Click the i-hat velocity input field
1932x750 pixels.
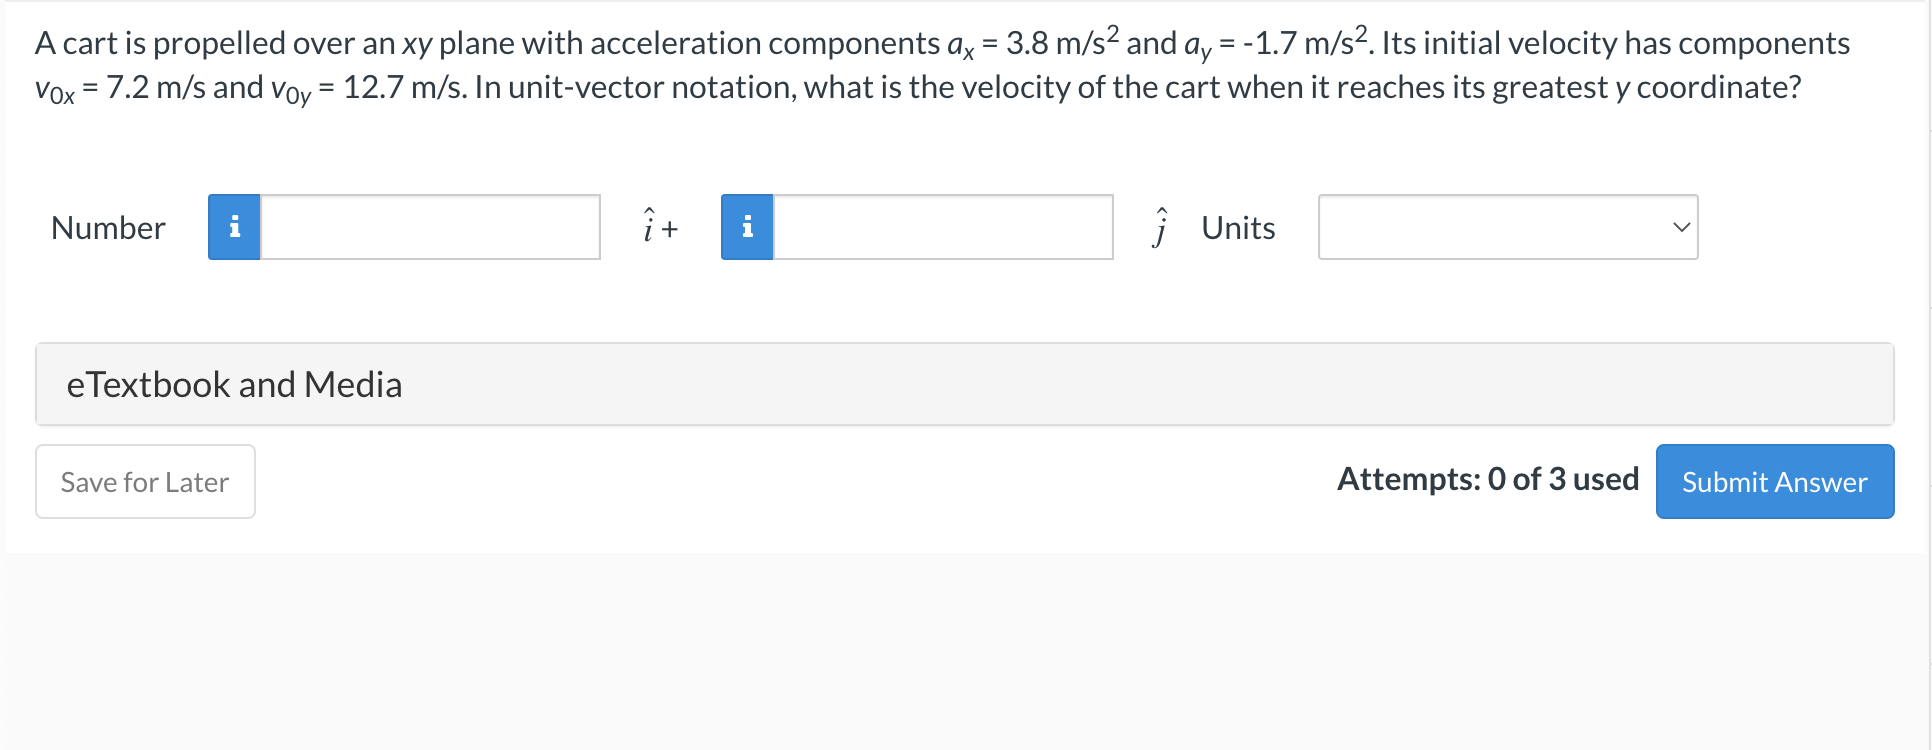point(430,227)
